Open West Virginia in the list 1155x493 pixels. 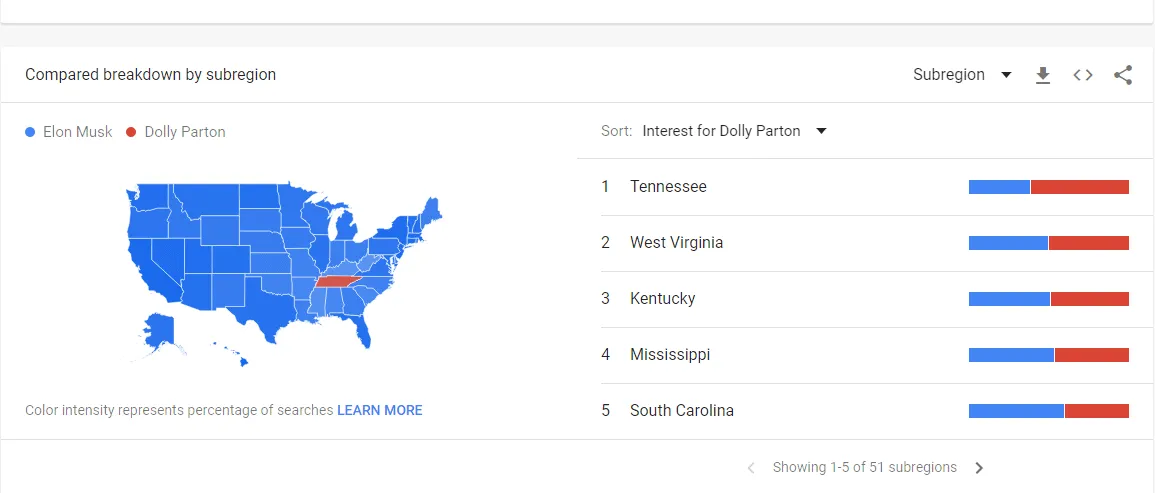tap(676, 243)
